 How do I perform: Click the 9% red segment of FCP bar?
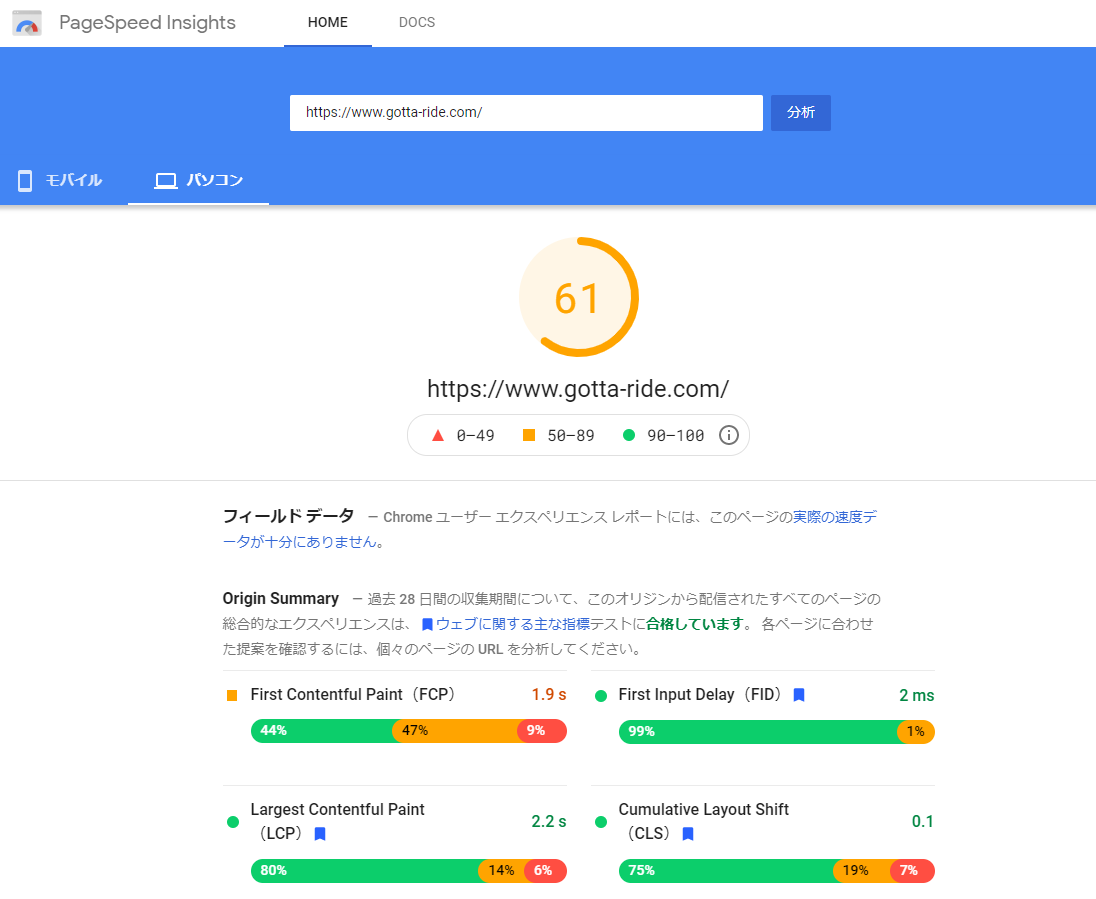point(542,731)
